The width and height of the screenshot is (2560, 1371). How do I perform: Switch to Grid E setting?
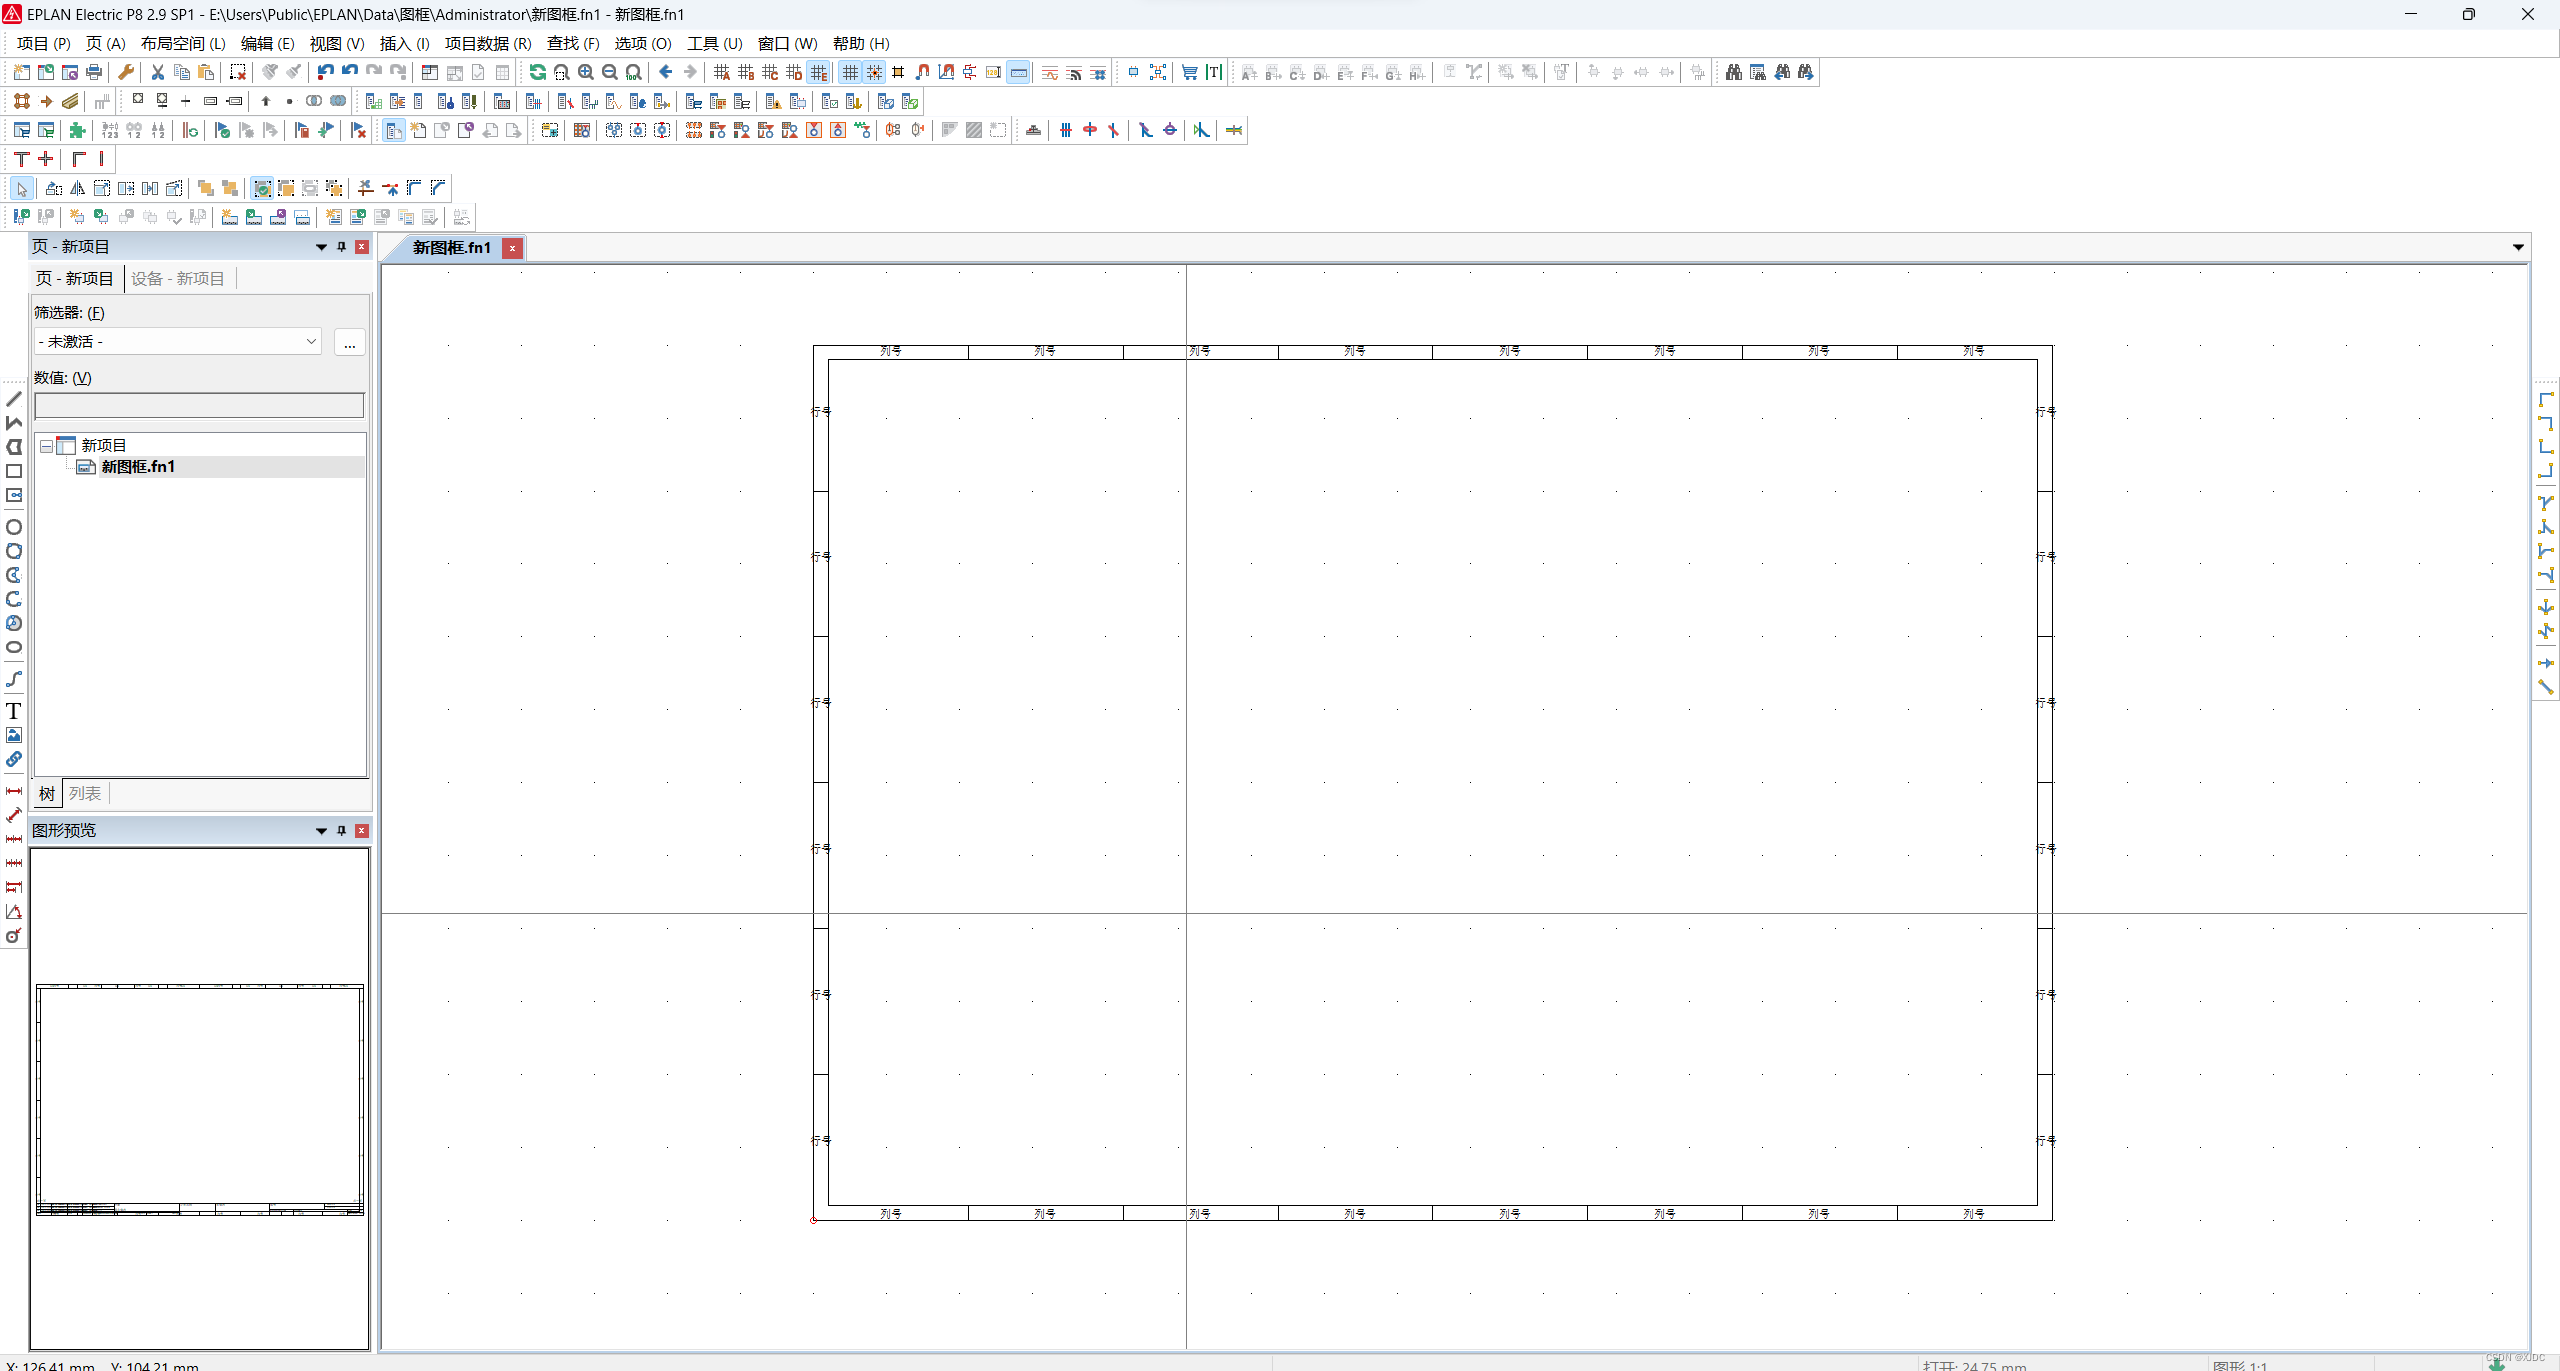tap(819, 72)
